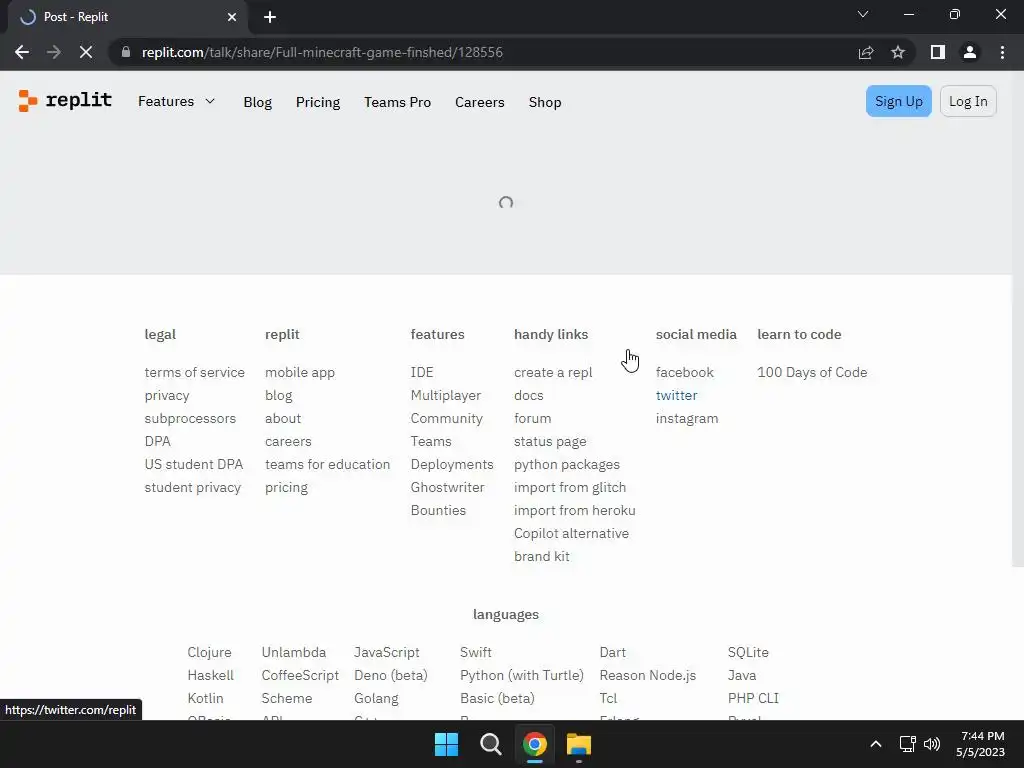Open the instagram social link
The image size is (1024, 768).
[x=687, y=419]
